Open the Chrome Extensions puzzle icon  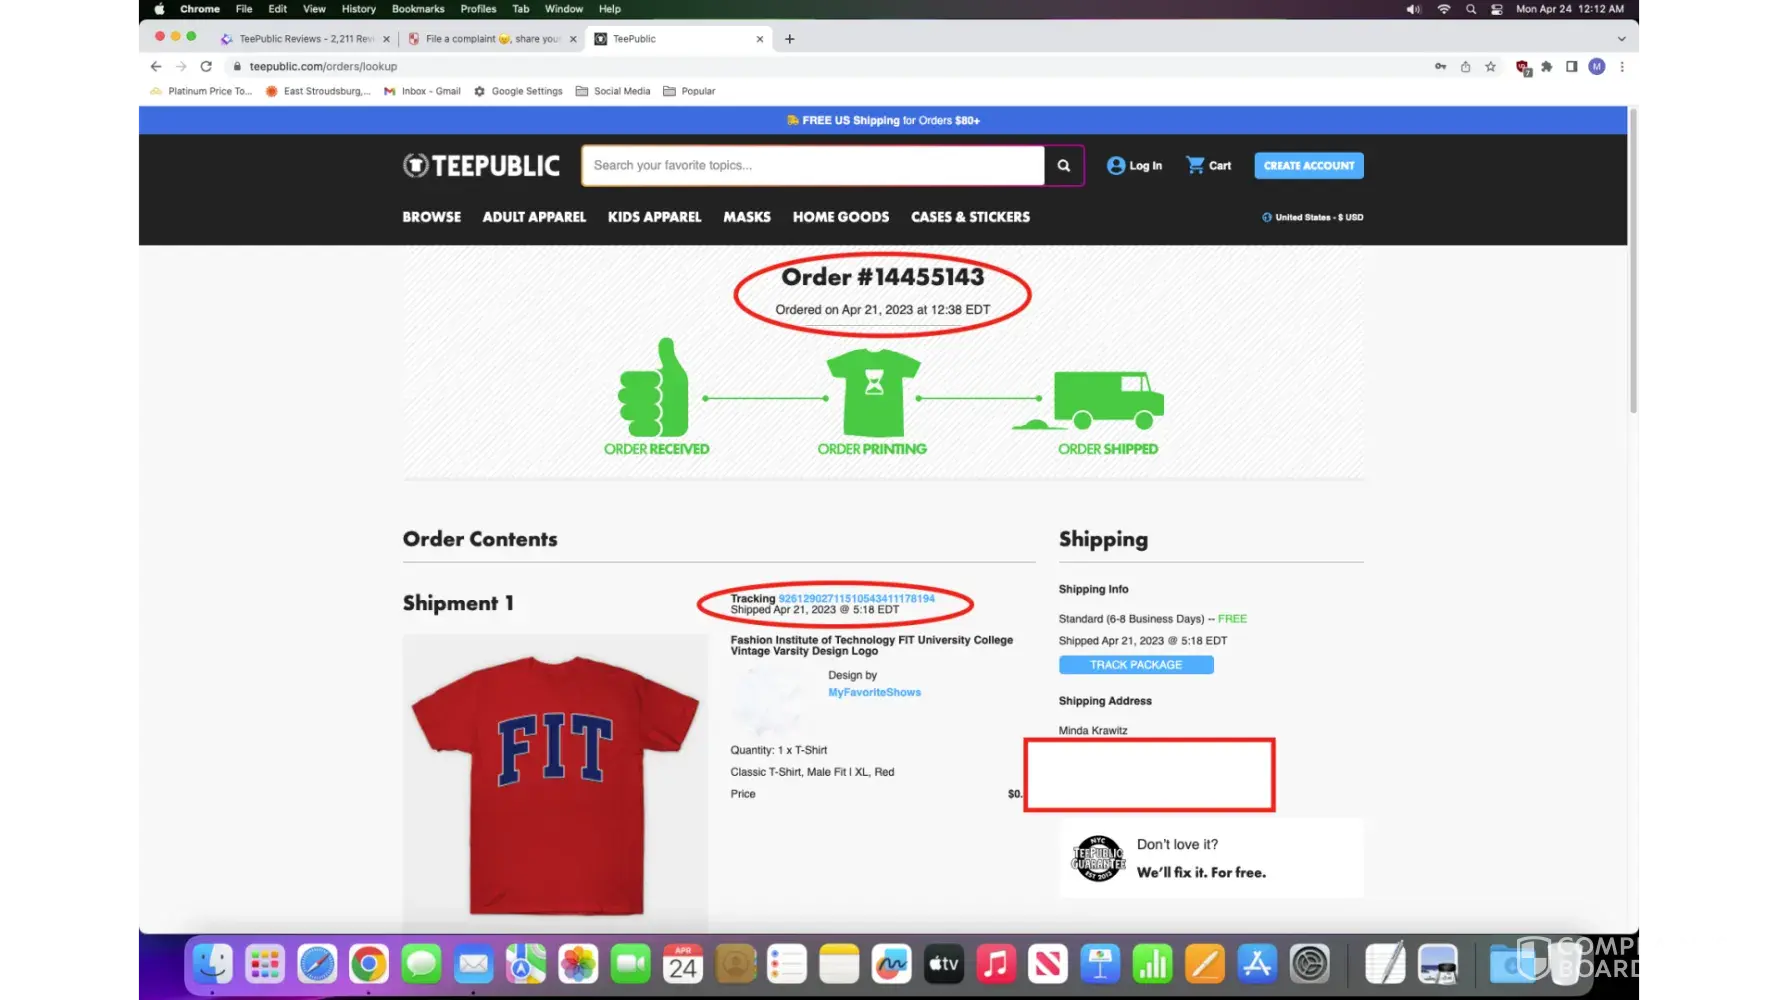1547,67
